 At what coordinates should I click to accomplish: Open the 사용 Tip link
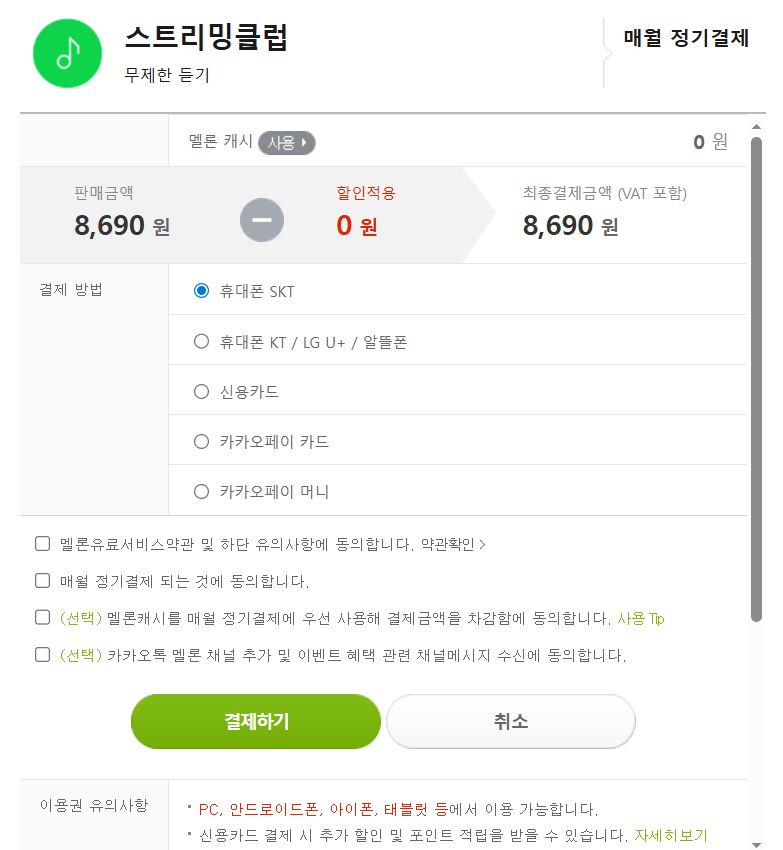click(640, 619)
